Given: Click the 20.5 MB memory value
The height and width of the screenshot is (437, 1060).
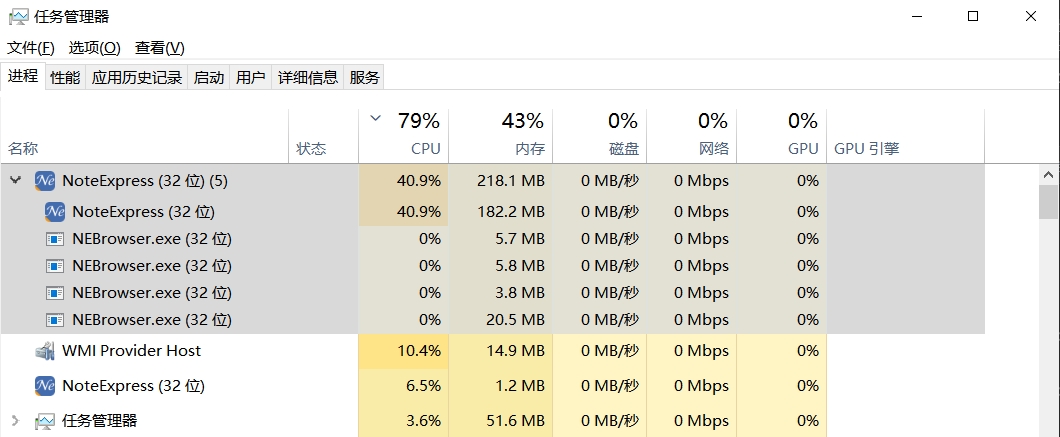Looking at the screenshot, I should 516,319.
